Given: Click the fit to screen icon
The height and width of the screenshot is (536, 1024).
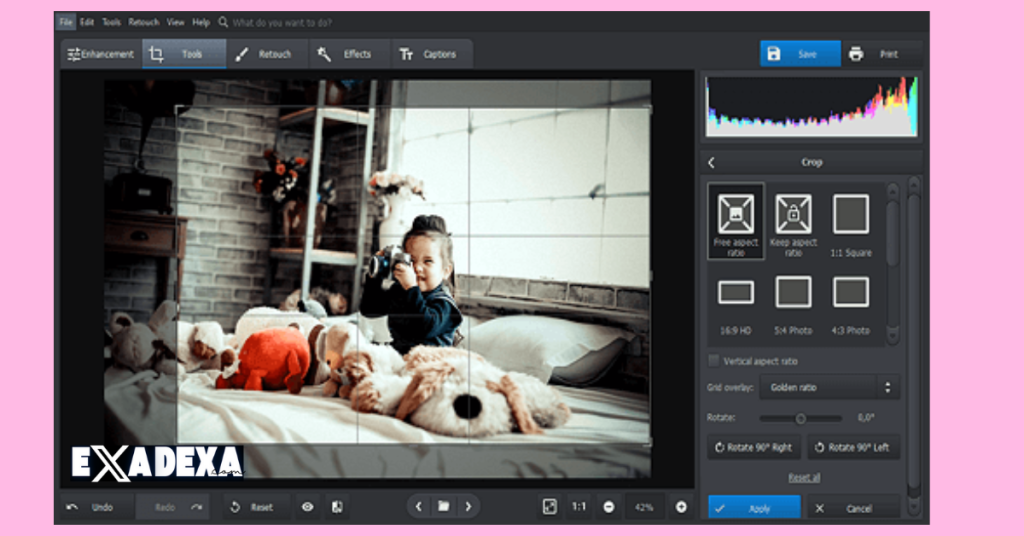Looking at the screenshot, I should coord(550,507).
